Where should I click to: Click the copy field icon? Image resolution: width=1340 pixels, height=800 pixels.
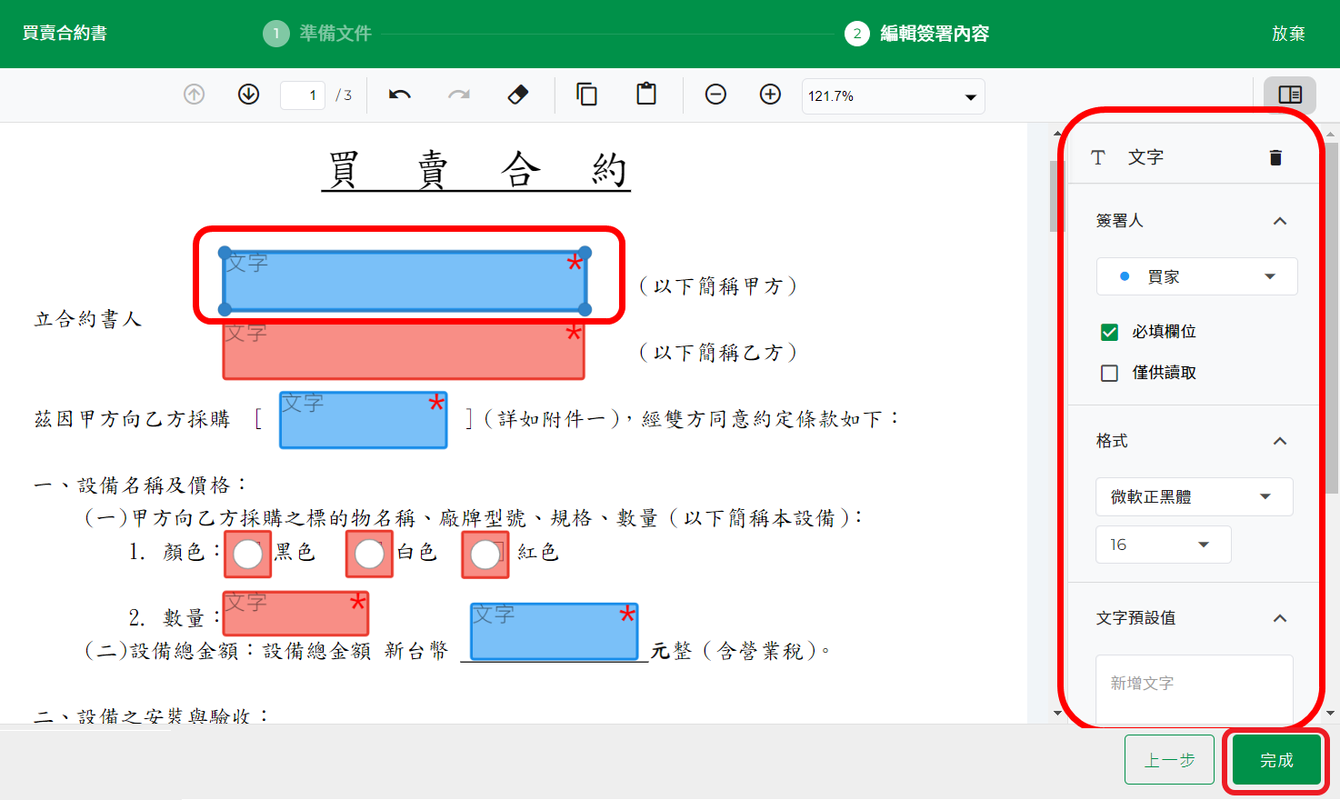click(x=587, y=95)
